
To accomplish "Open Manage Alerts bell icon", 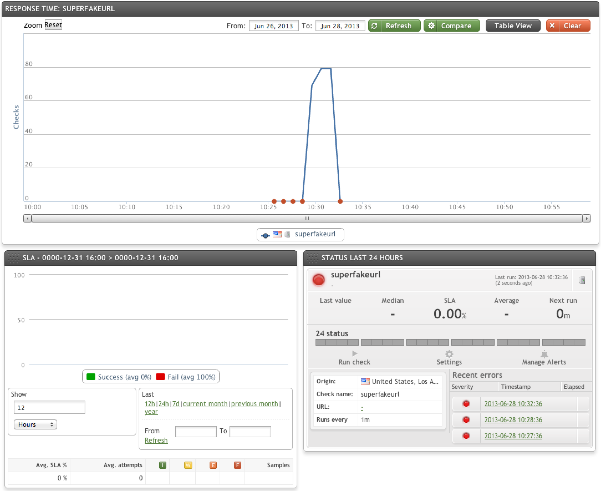I will click(x=544, y=353).
